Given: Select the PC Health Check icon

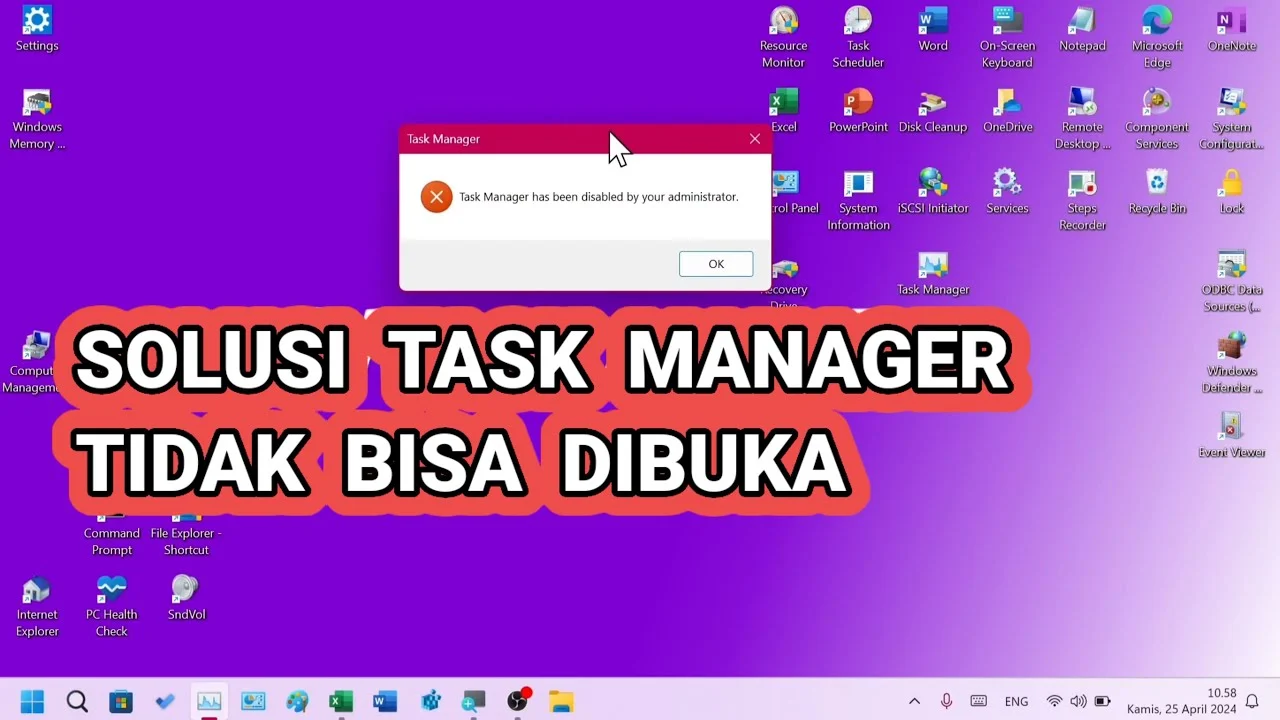Looking at the screenshot, I should 112,606.
